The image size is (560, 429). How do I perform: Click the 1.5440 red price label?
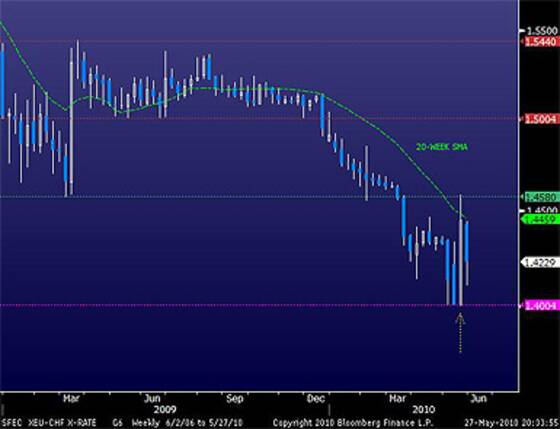[541, 42]
